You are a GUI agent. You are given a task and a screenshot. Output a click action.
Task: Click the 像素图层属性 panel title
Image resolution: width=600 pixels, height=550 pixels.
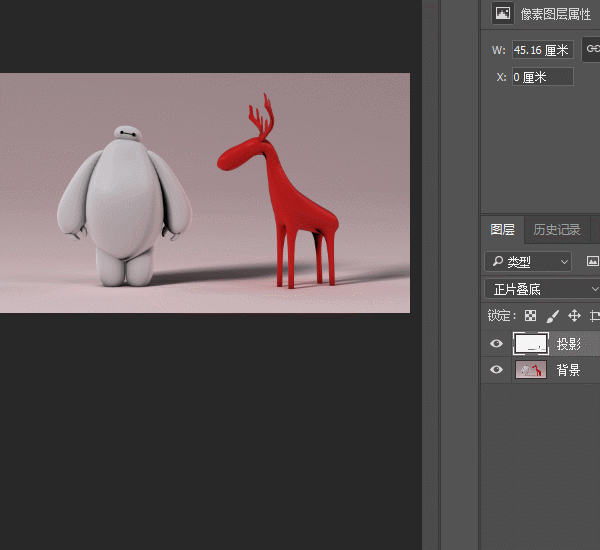click(556, 14)
